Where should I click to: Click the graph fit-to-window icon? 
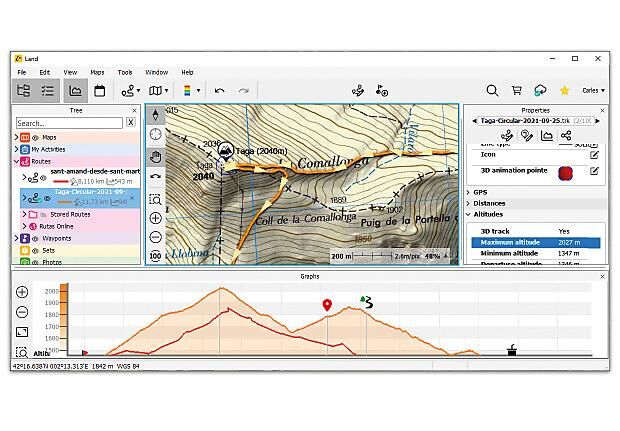point(22,332)
